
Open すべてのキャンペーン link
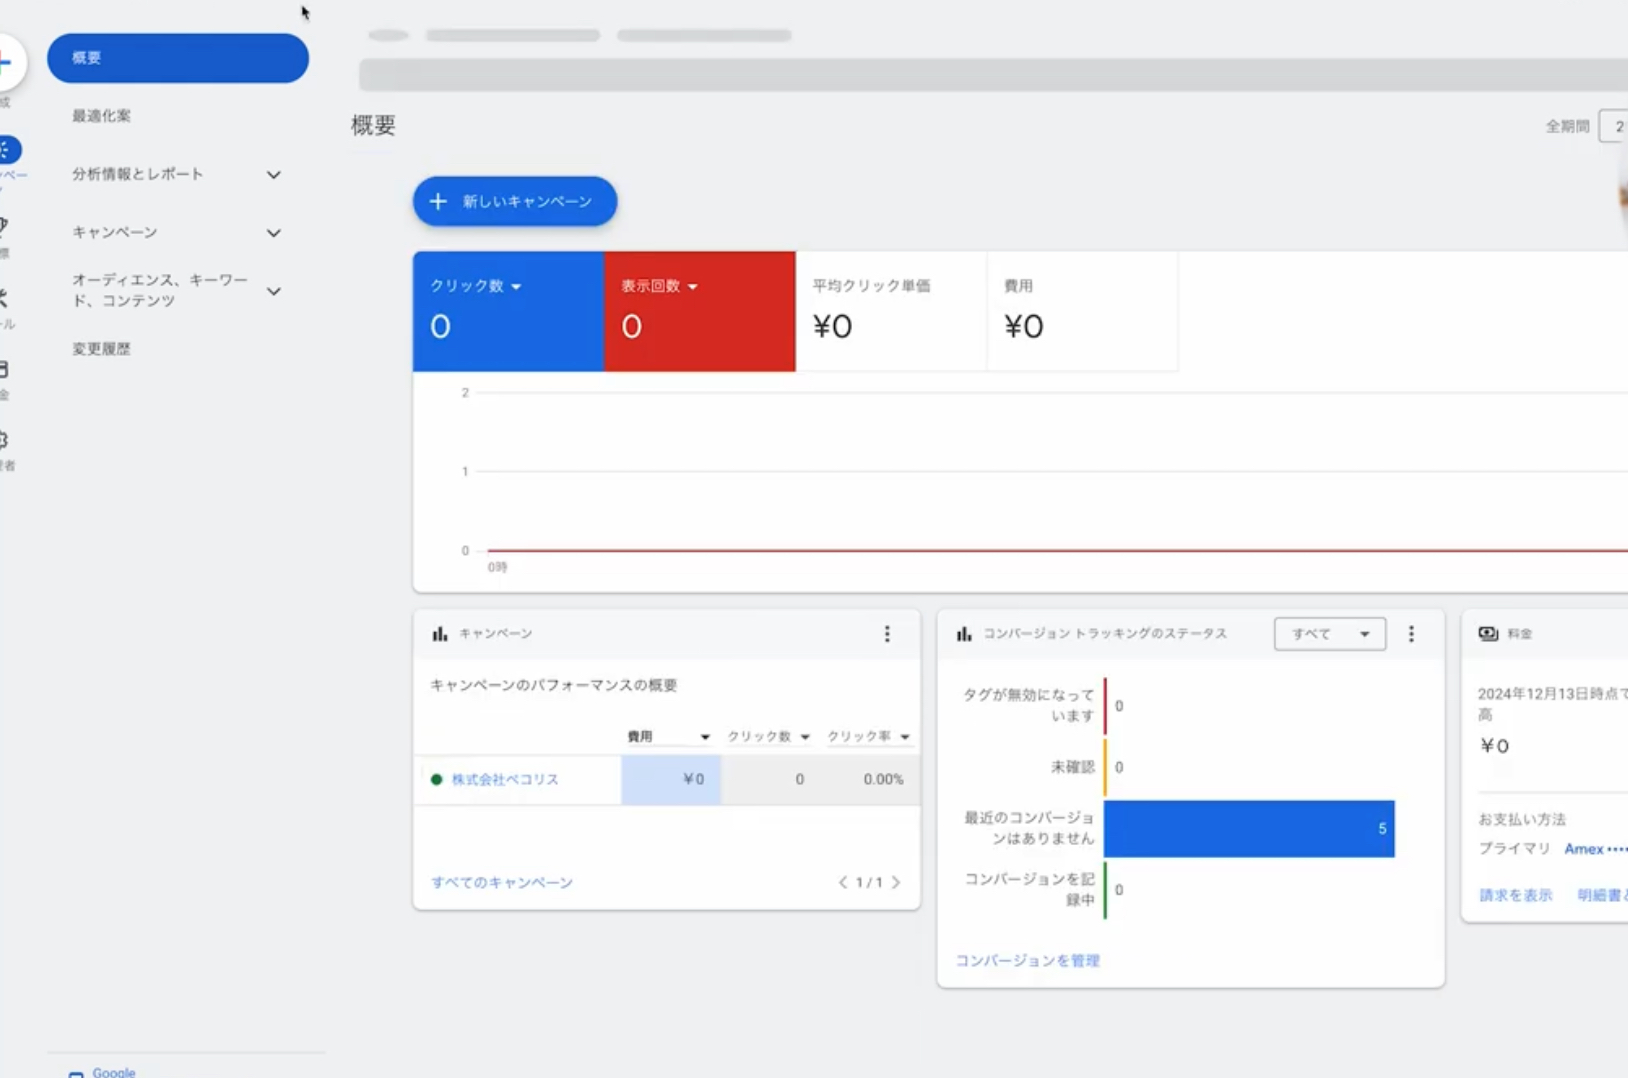pyautogui.click(x=502, y=882)
